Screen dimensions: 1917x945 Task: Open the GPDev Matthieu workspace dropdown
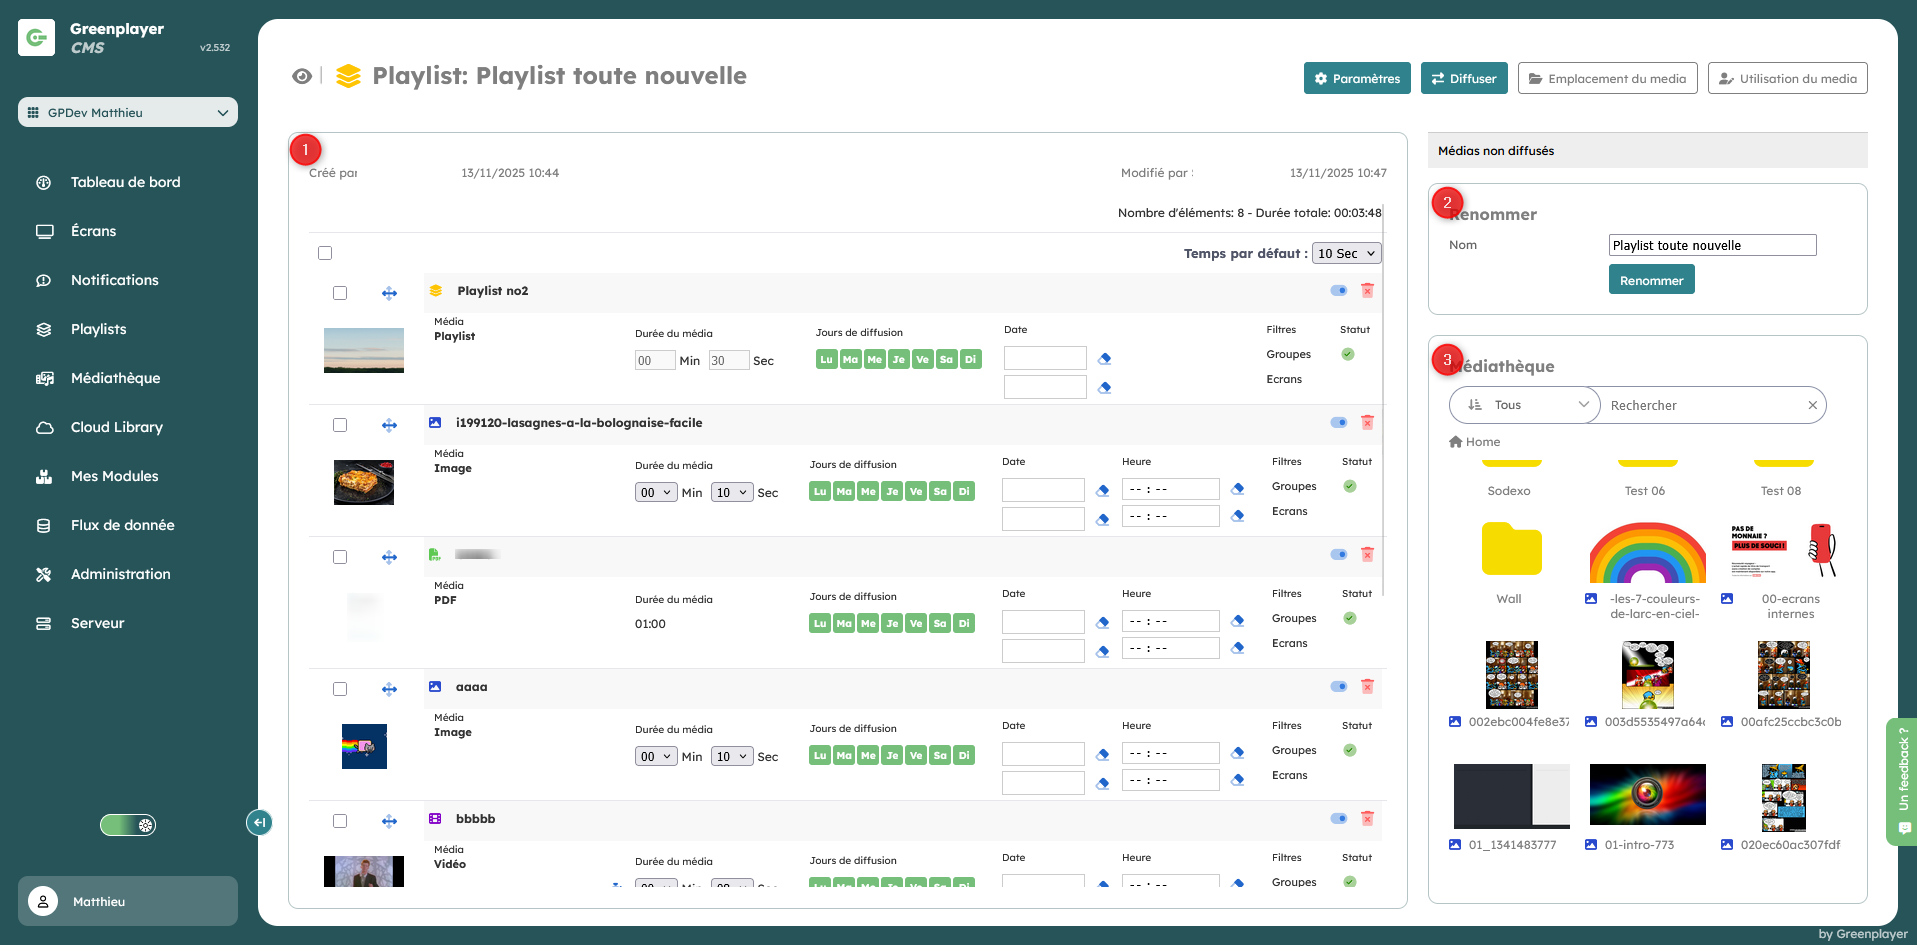[x=128, y=113]
